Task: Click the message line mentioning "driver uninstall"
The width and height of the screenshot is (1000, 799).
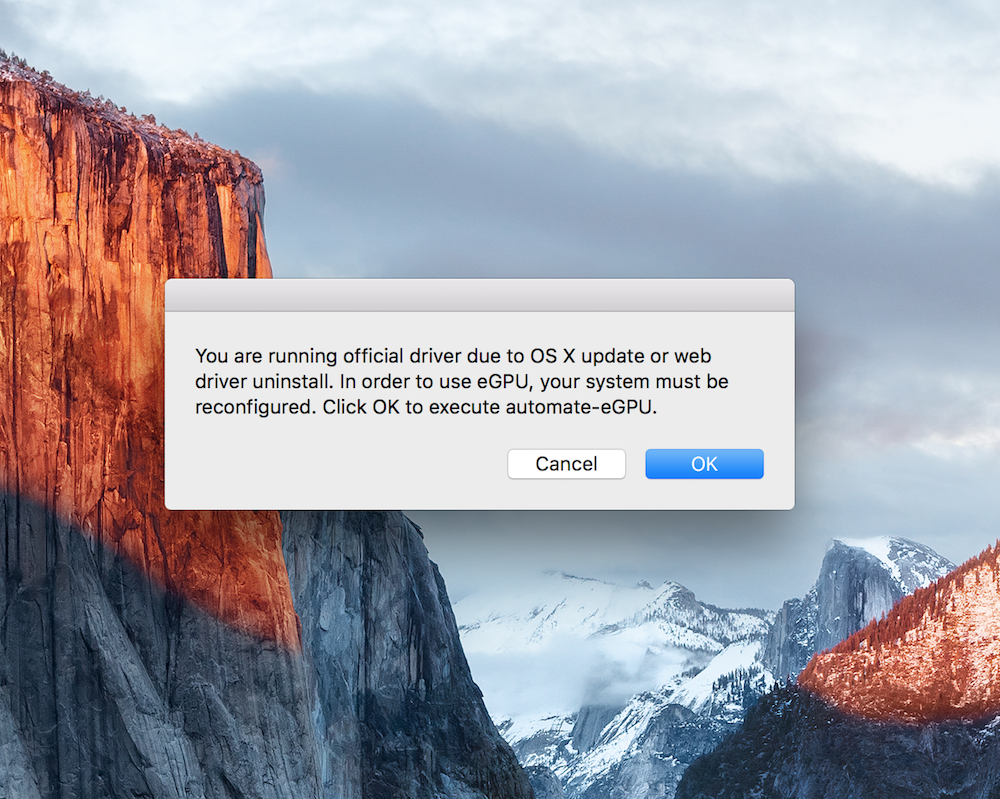Action: [462, 381]
